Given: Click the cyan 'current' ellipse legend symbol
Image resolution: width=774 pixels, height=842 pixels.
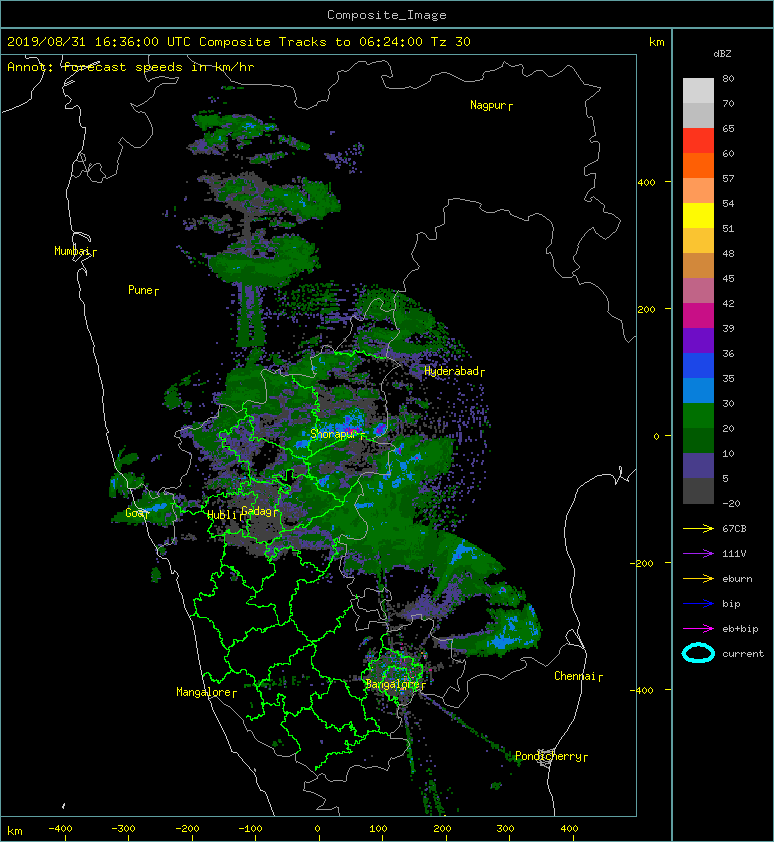Looking at the screenshot, I should coord(698,654).
